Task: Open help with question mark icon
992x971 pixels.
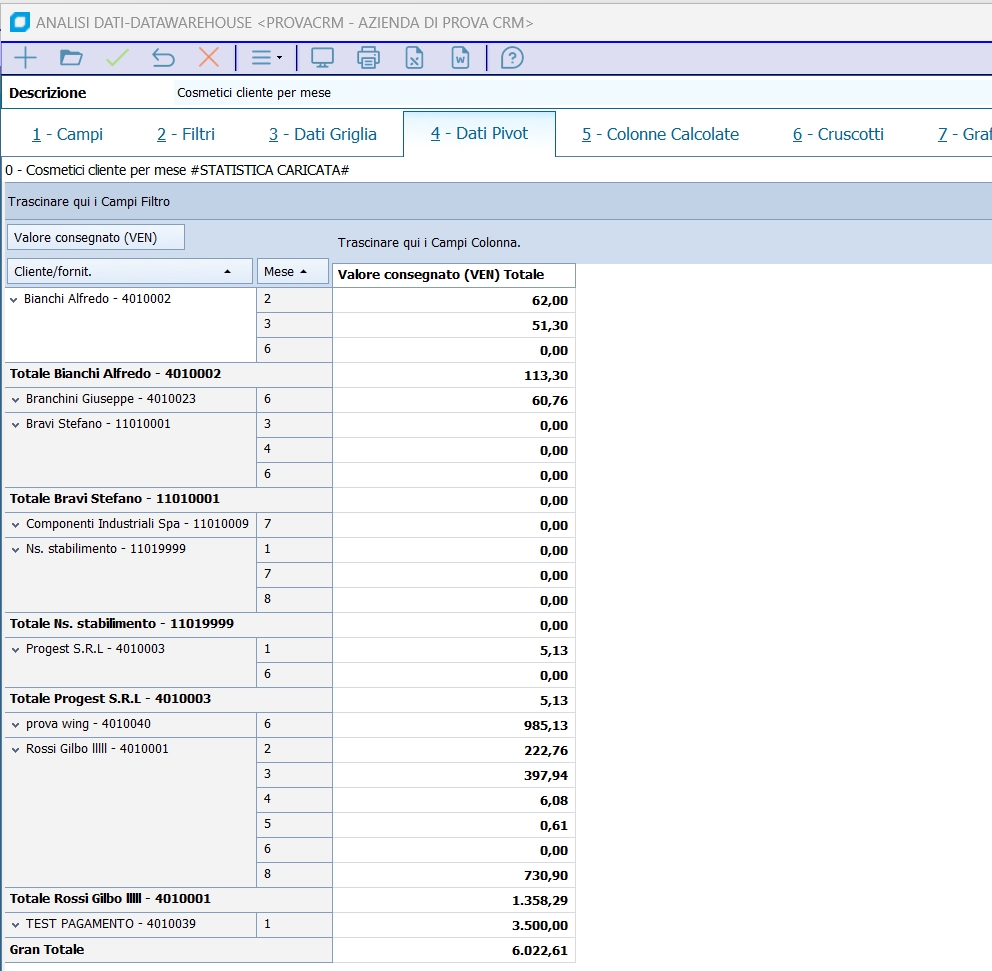Action: [x=512, y=58]
